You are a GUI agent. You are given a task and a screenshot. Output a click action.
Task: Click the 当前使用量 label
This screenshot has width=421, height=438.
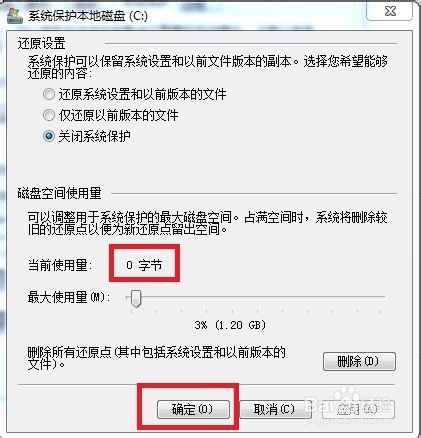[60, 266]
